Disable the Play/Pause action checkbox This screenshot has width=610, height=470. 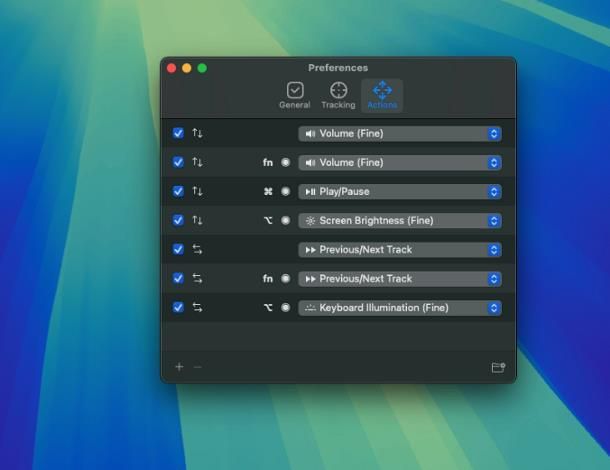(x=178, y=191)
